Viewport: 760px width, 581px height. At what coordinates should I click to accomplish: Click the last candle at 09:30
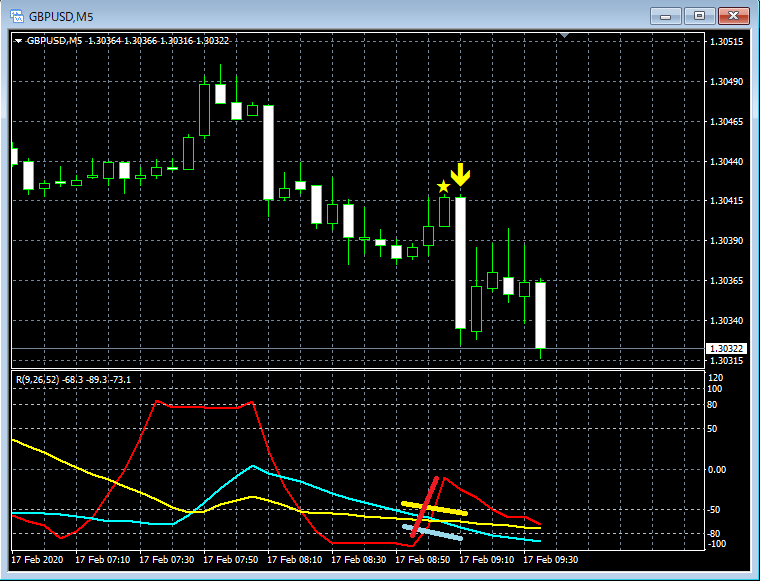(540, 315)
